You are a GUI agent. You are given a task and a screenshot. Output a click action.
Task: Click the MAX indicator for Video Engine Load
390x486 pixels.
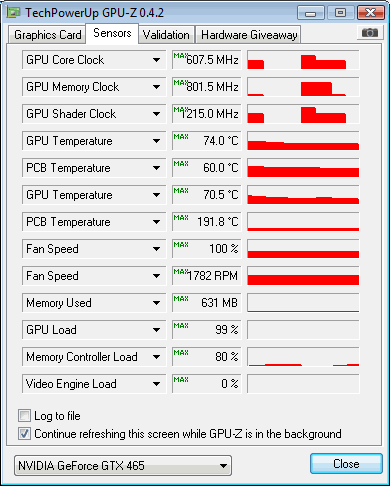pos(181,380)
